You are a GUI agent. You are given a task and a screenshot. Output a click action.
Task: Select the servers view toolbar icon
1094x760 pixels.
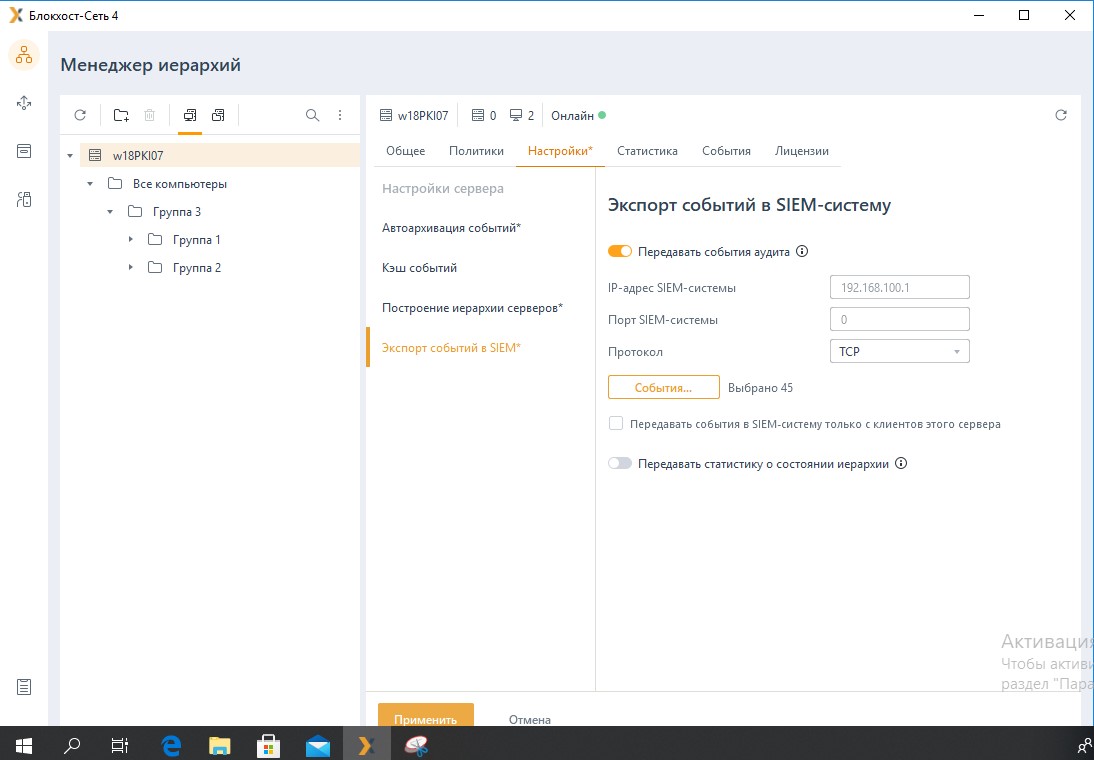pyautogui.click(x=218, y=115)
